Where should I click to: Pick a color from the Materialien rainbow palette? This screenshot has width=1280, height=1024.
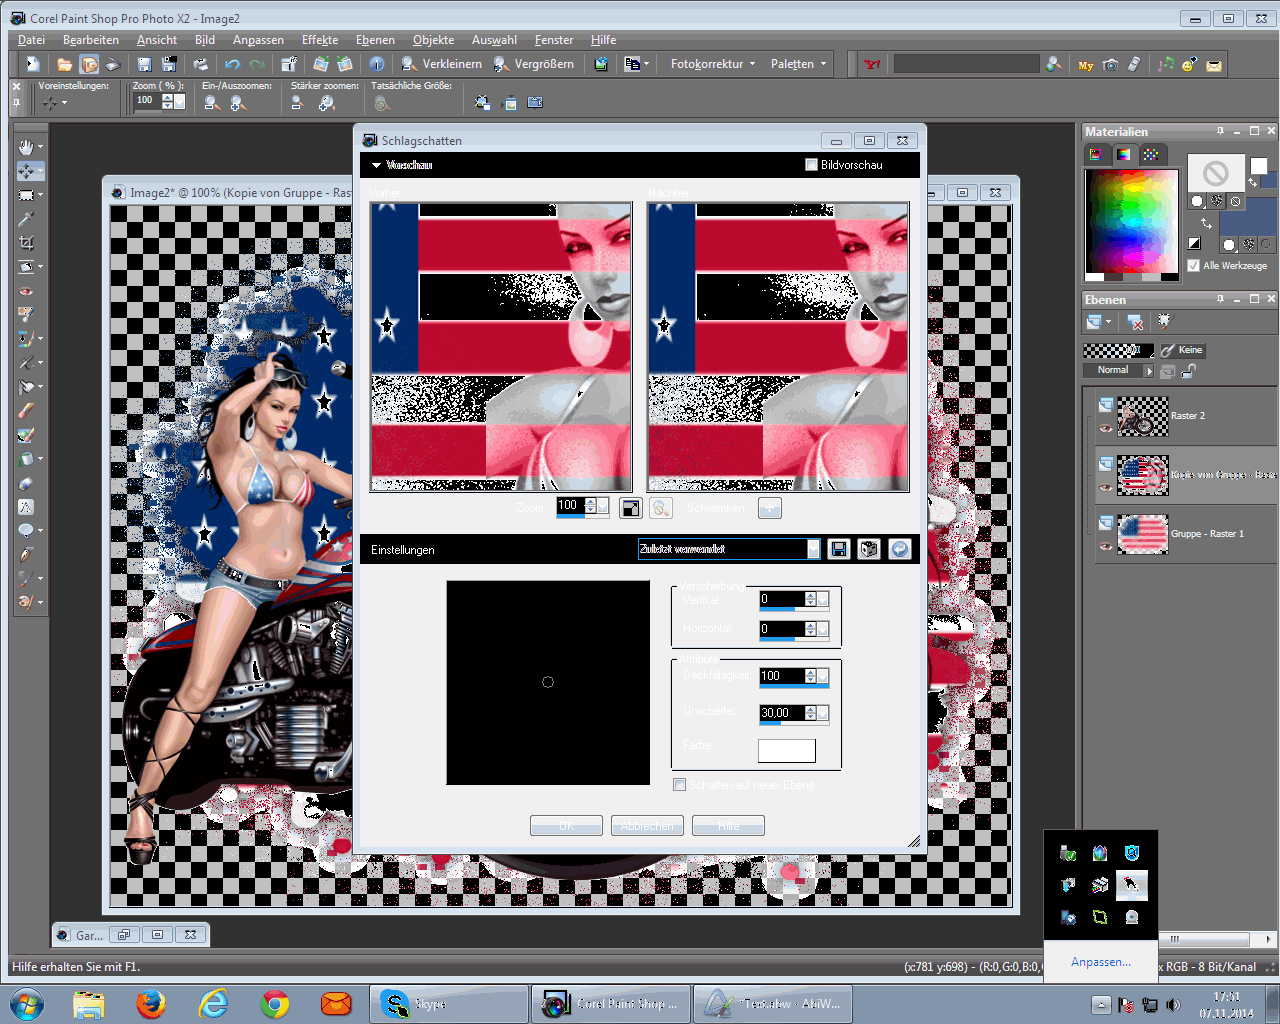[1132, 219]
